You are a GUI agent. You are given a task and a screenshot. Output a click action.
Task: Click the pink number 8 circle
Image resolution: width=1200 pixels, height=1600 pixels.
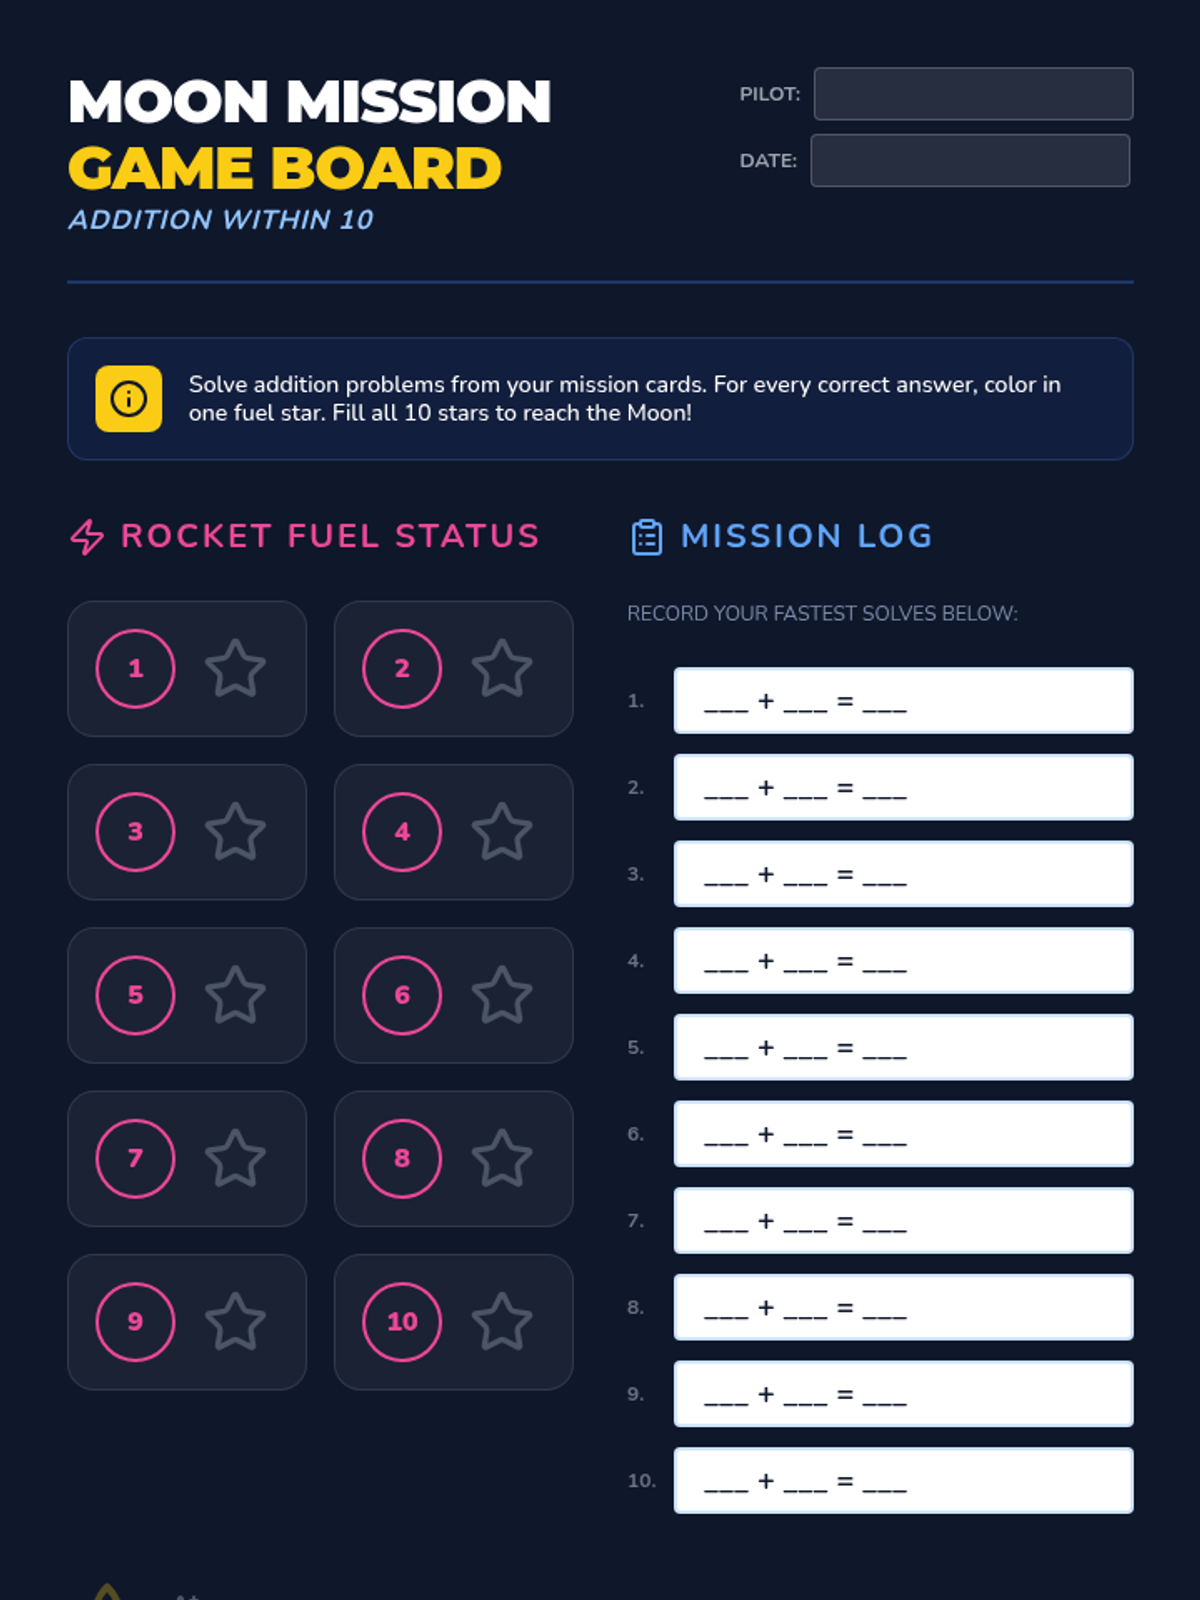pos(402,1158)
